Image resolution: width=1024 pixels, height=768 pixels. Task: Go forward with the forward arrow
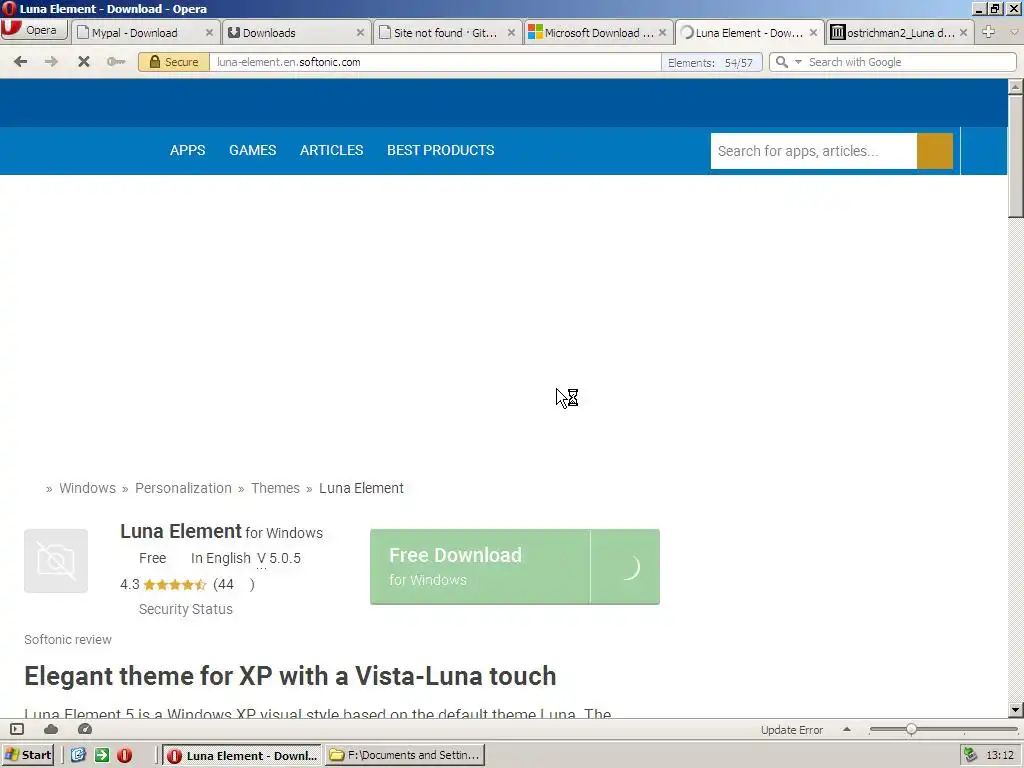(x=51, y=61)
